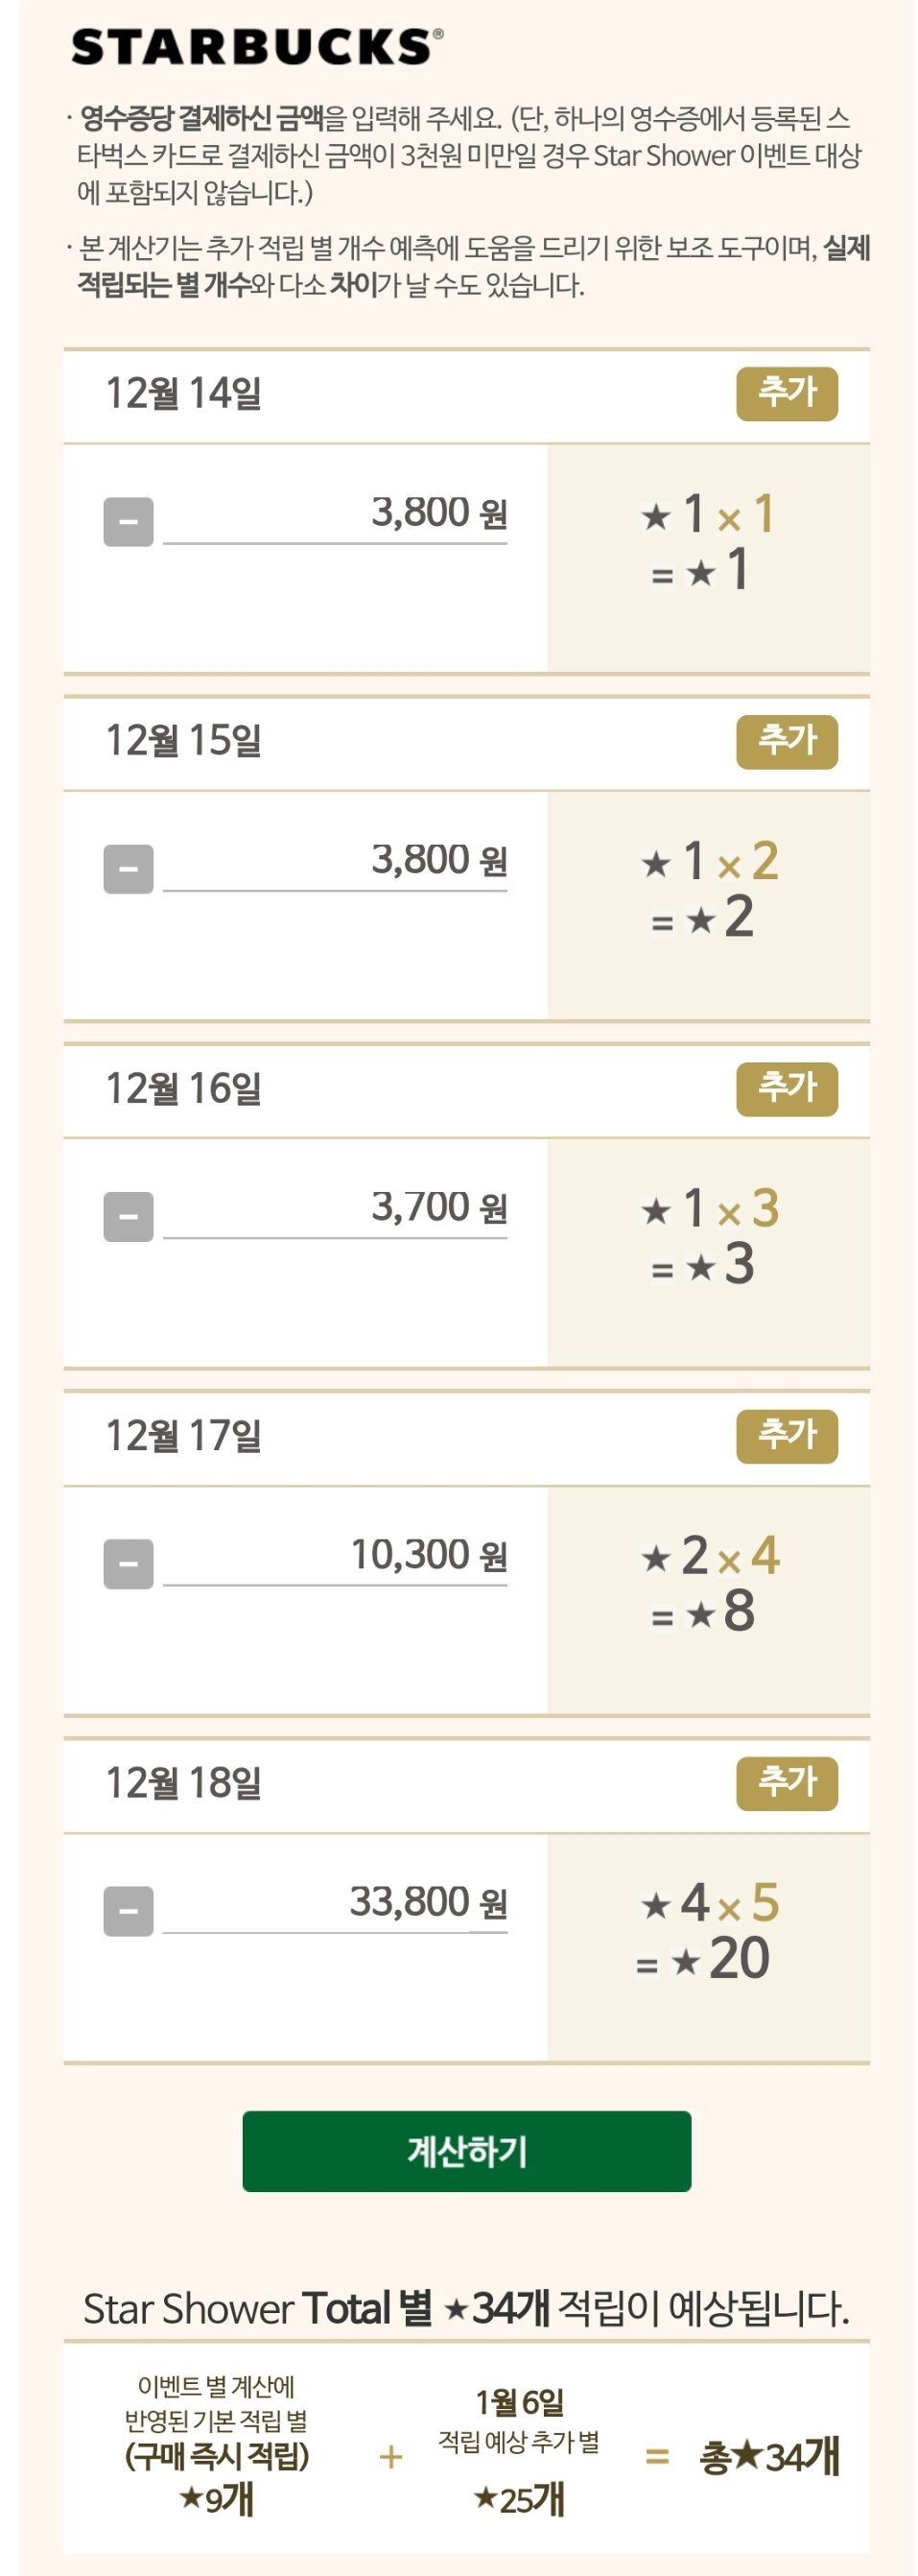This screenshot has height=2576, width=918.
Task: Edit the 10,300 원 amount field
Action: point(335,1556)
